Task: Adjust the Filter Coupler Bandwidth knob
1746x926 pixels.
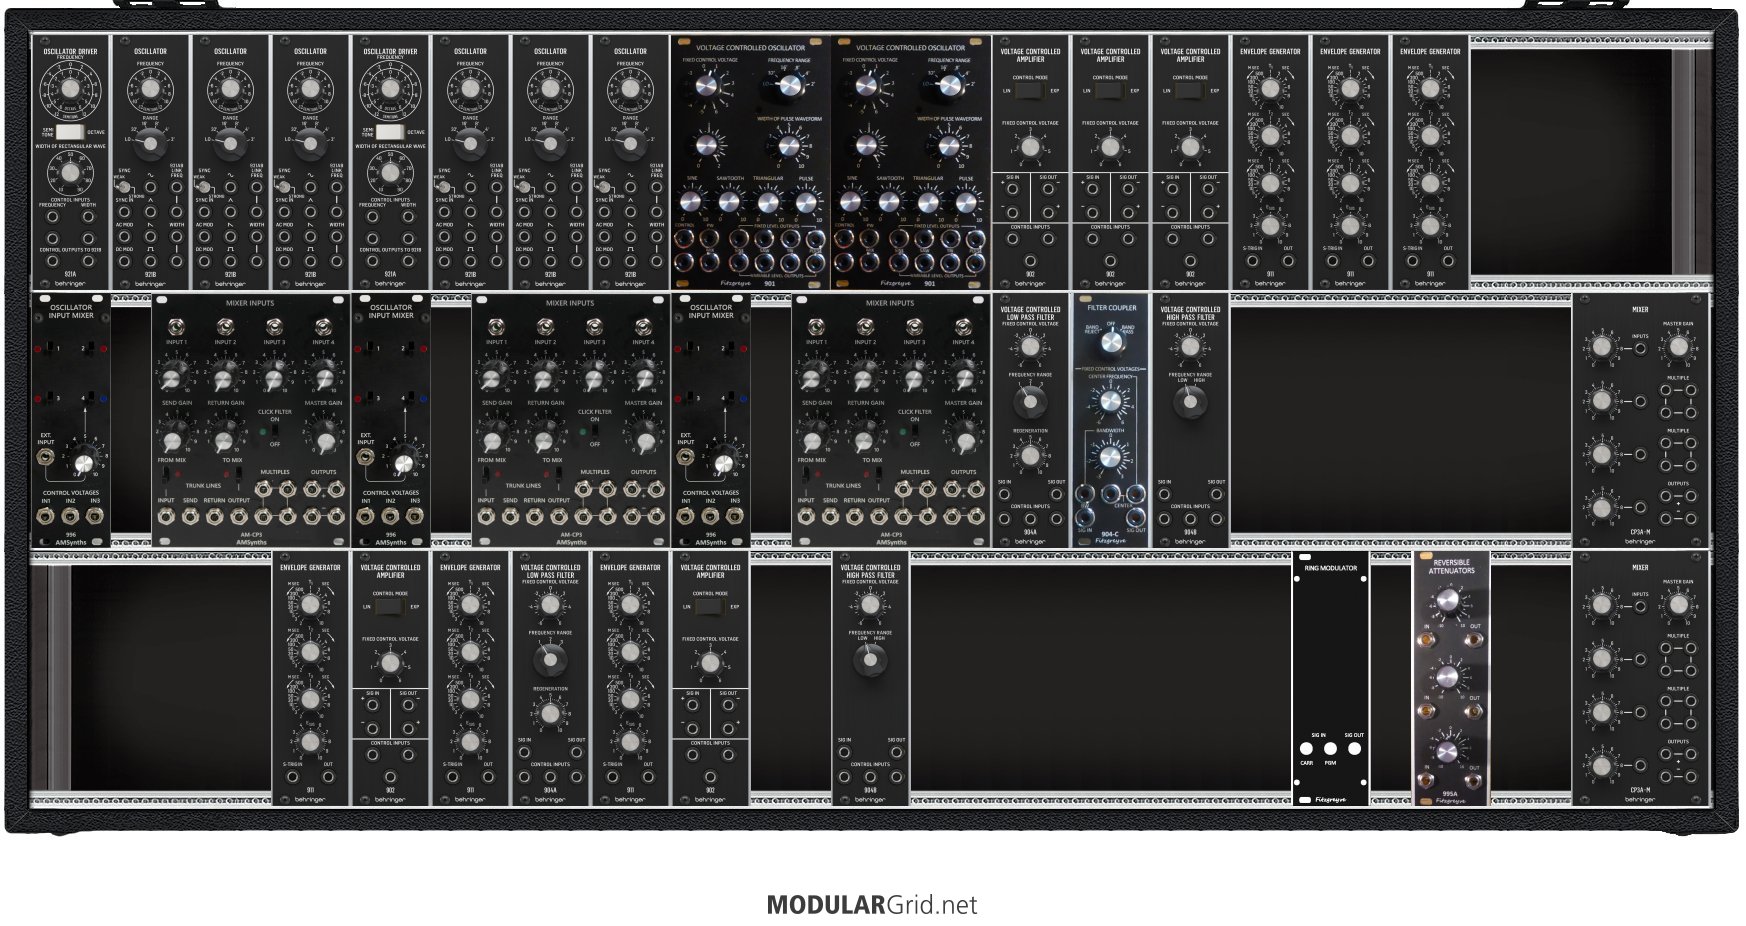Action: click(1110, 458)
